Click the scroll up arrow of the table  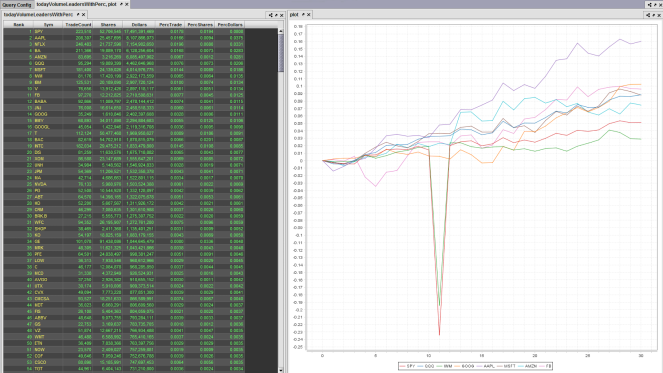tap(280, 31)
